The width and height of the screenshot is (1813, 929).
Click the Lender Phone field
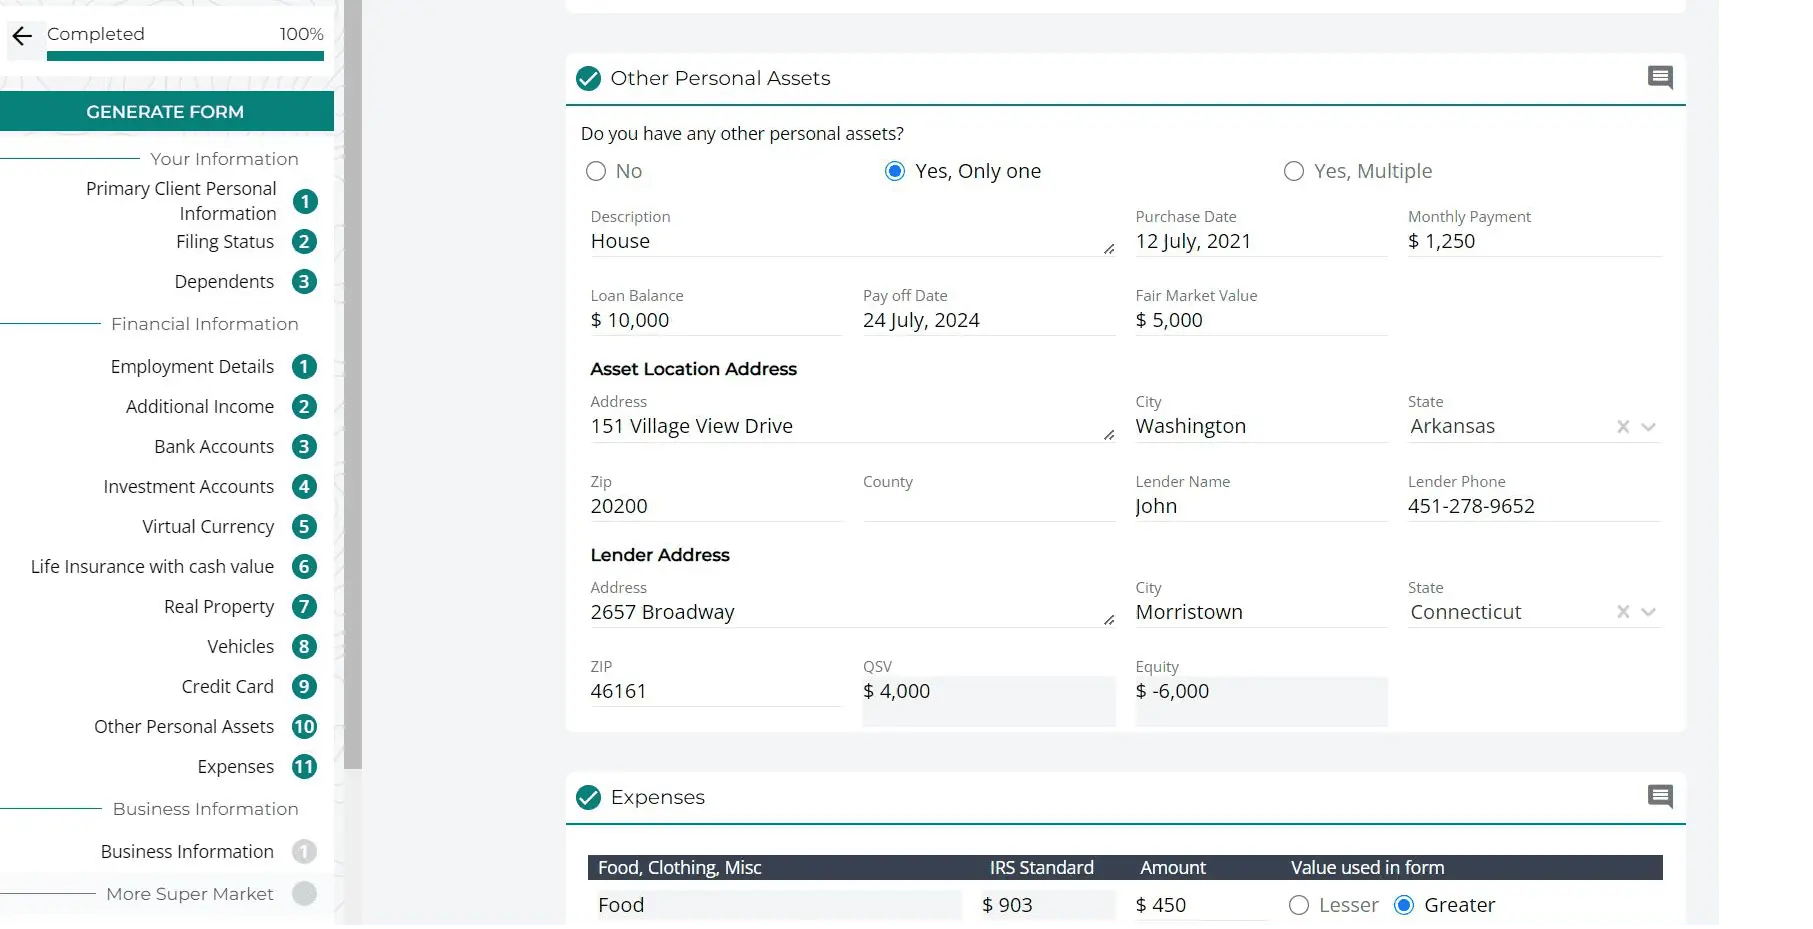1534,506
